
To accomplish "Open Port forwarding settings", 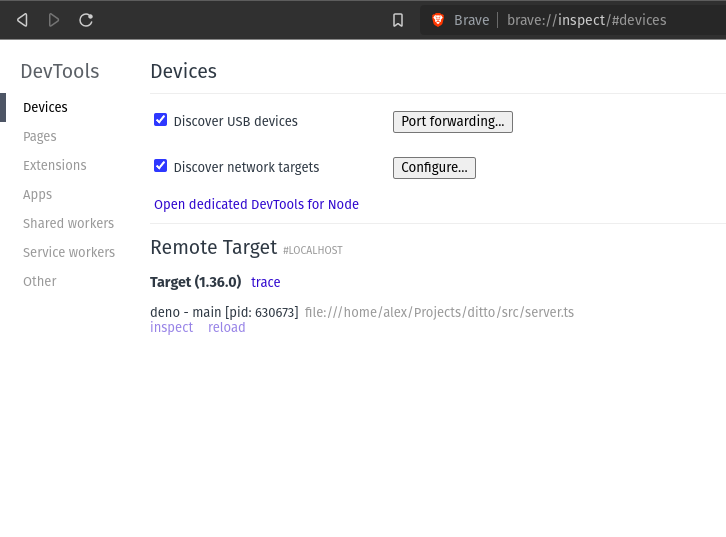I will 452,121.
